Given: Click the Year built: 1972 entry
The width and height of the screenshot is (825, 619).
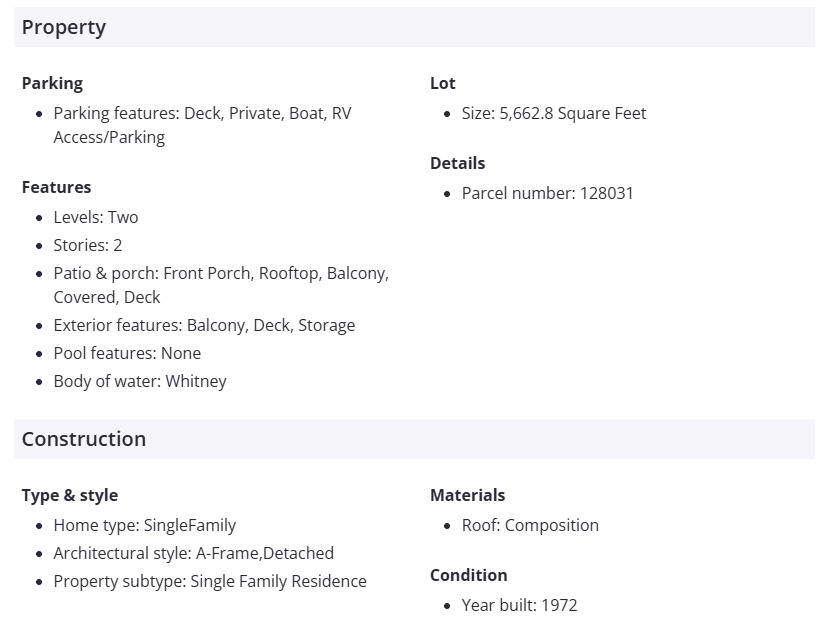Looking at the screenshot, I should (x=520, y=605).
